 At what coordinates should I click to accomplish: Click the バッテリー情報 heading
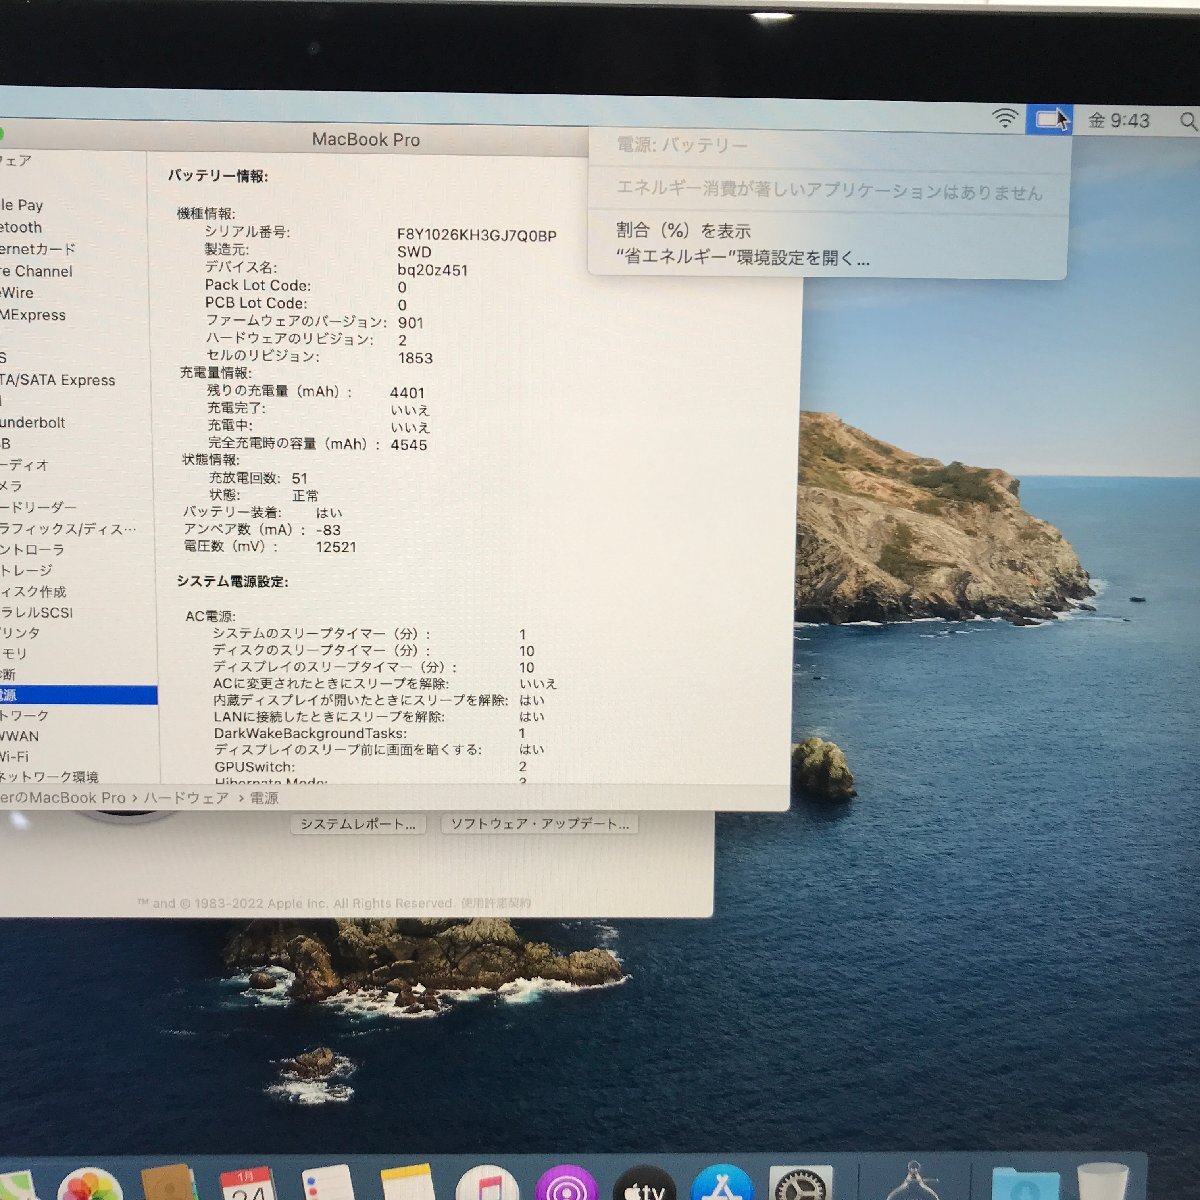coord(218,176)
